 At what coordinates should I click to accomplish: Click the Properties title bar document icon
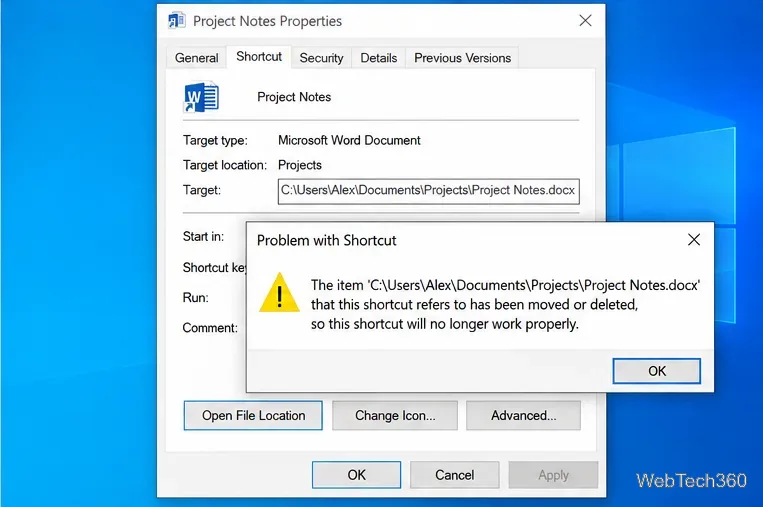point(176,21)
